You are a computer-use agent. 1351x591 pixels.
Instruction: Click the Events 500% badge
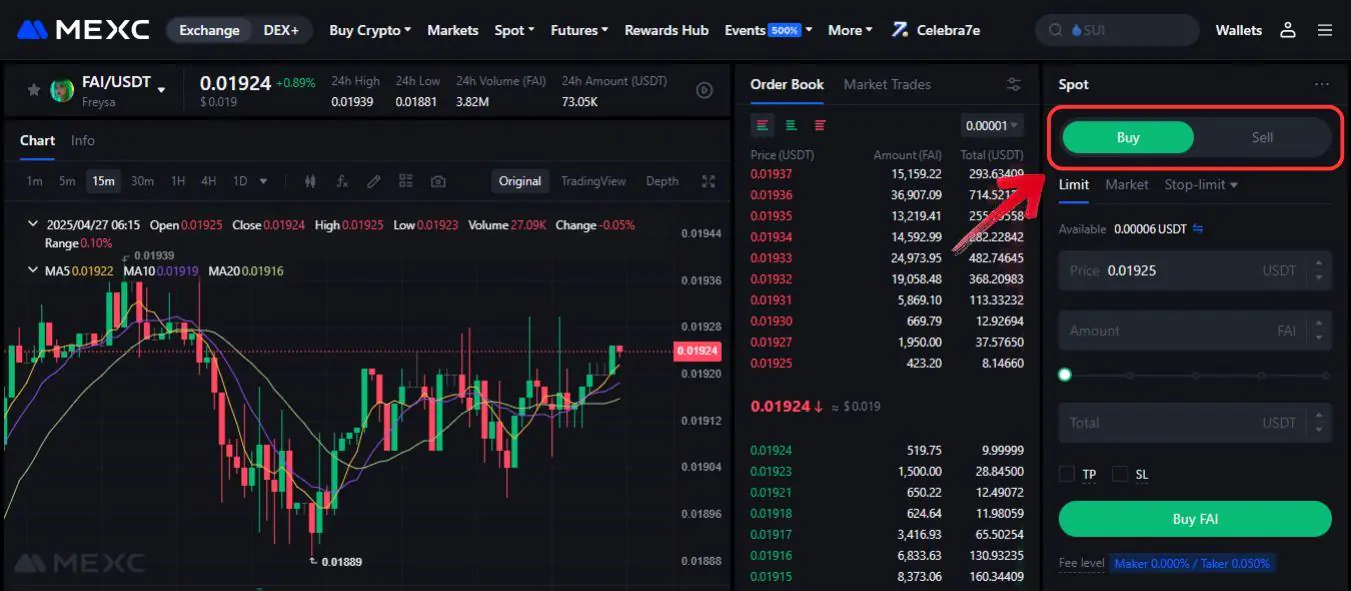784,30
